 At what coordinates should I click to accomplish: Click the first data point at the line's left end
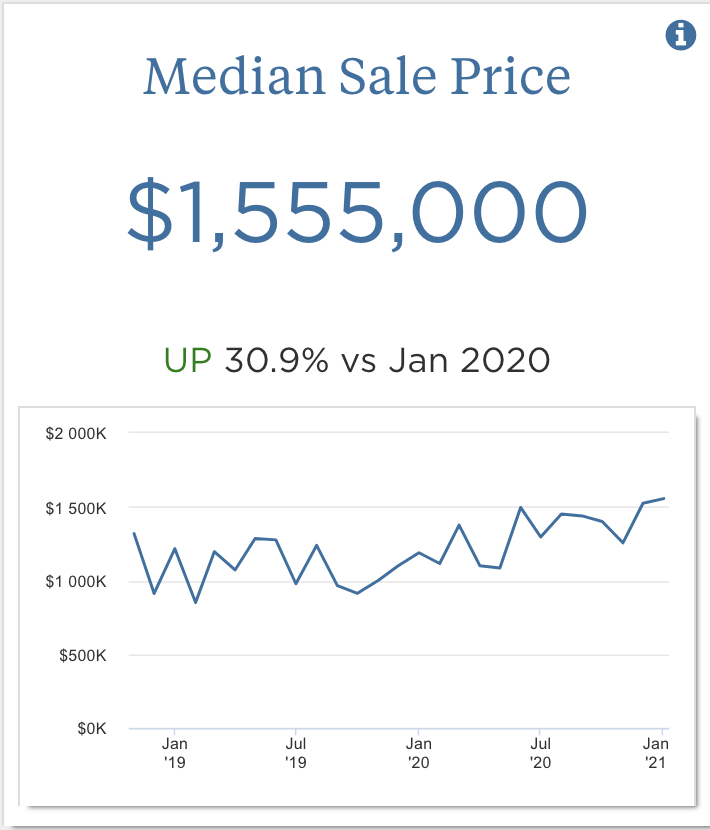(x=134, y=533)
